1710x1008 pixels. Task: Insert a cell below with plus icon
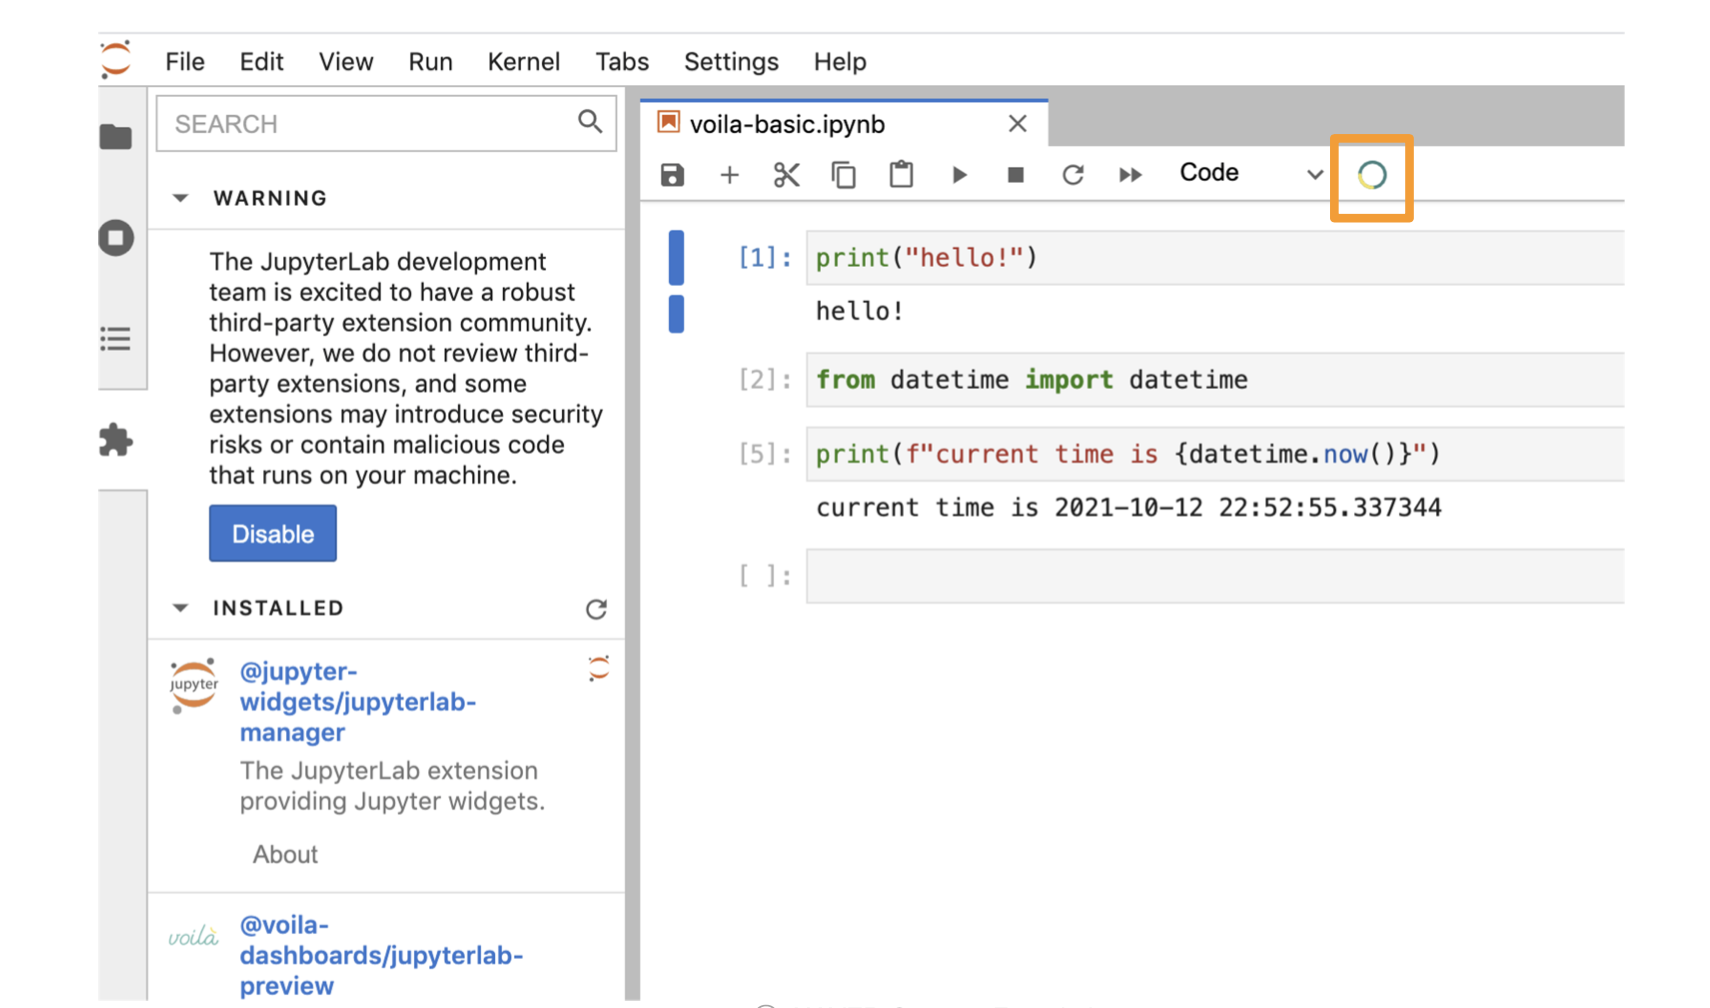[x=729, y=175]
